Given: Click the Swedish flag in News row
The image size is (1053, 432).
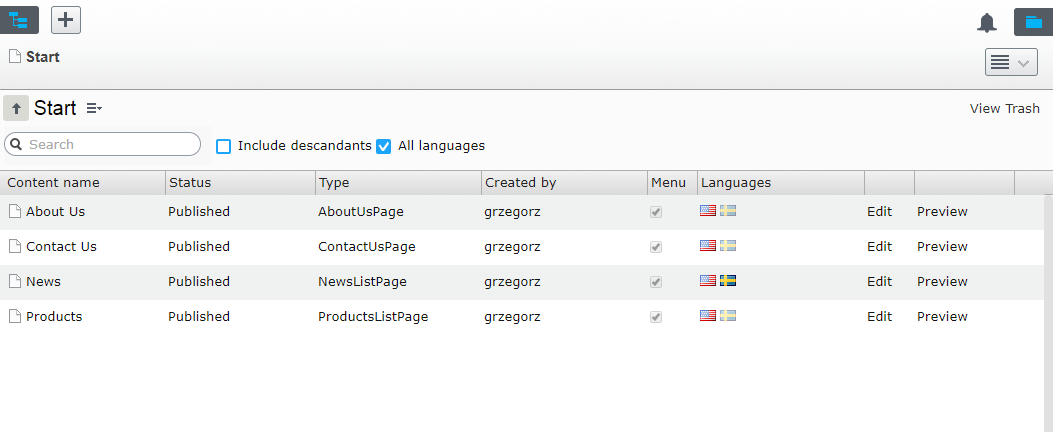Looking at the screenshot, I should [x=728, y=281].
